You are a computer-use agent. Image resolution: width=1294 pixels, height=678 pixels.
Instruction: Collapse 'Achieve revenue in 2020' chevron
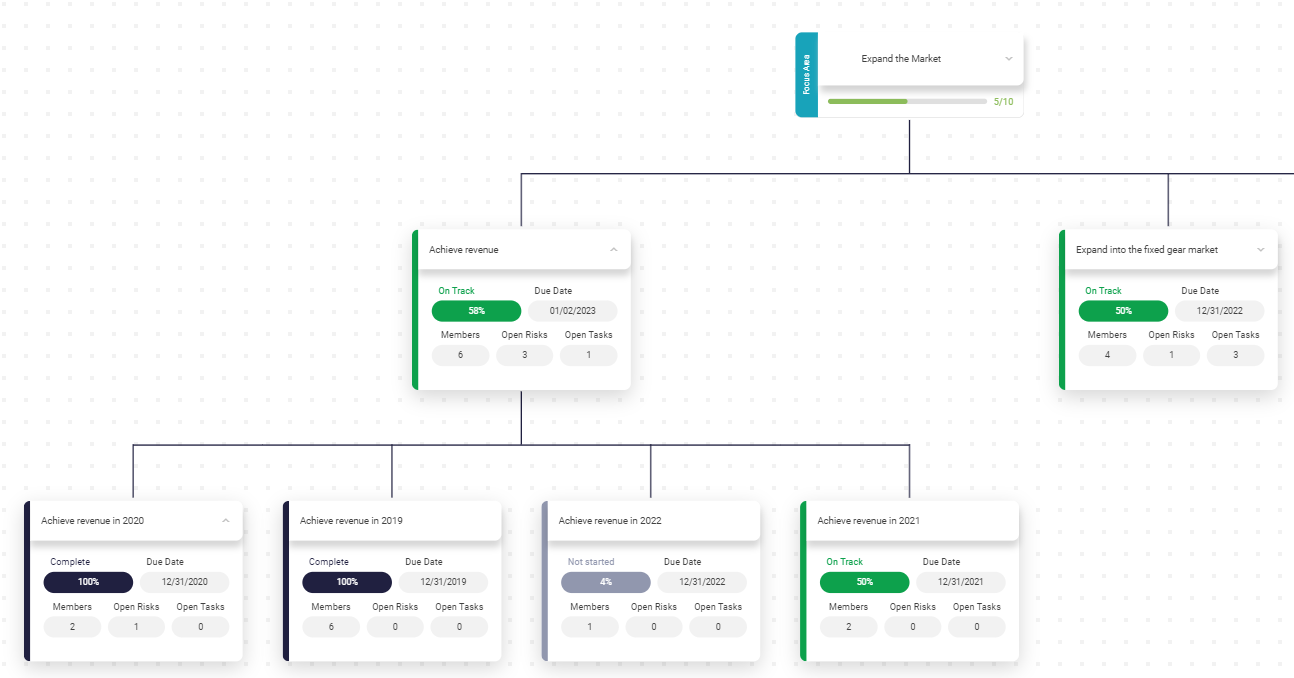coord(225,521)
